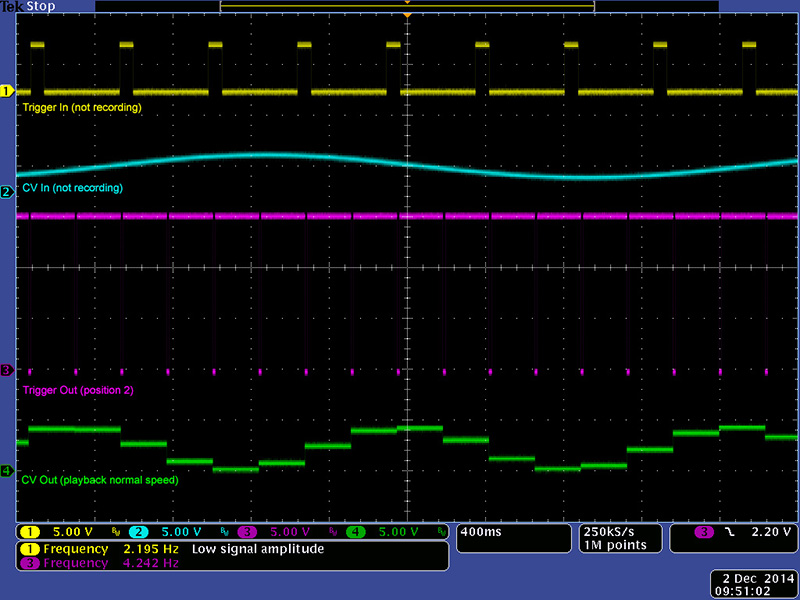The height and width of the screenshot is (600, 800).
Task: Select the channel 3 Frequency 4.242 Hz measurement
Action: click(x=100, y=564)
